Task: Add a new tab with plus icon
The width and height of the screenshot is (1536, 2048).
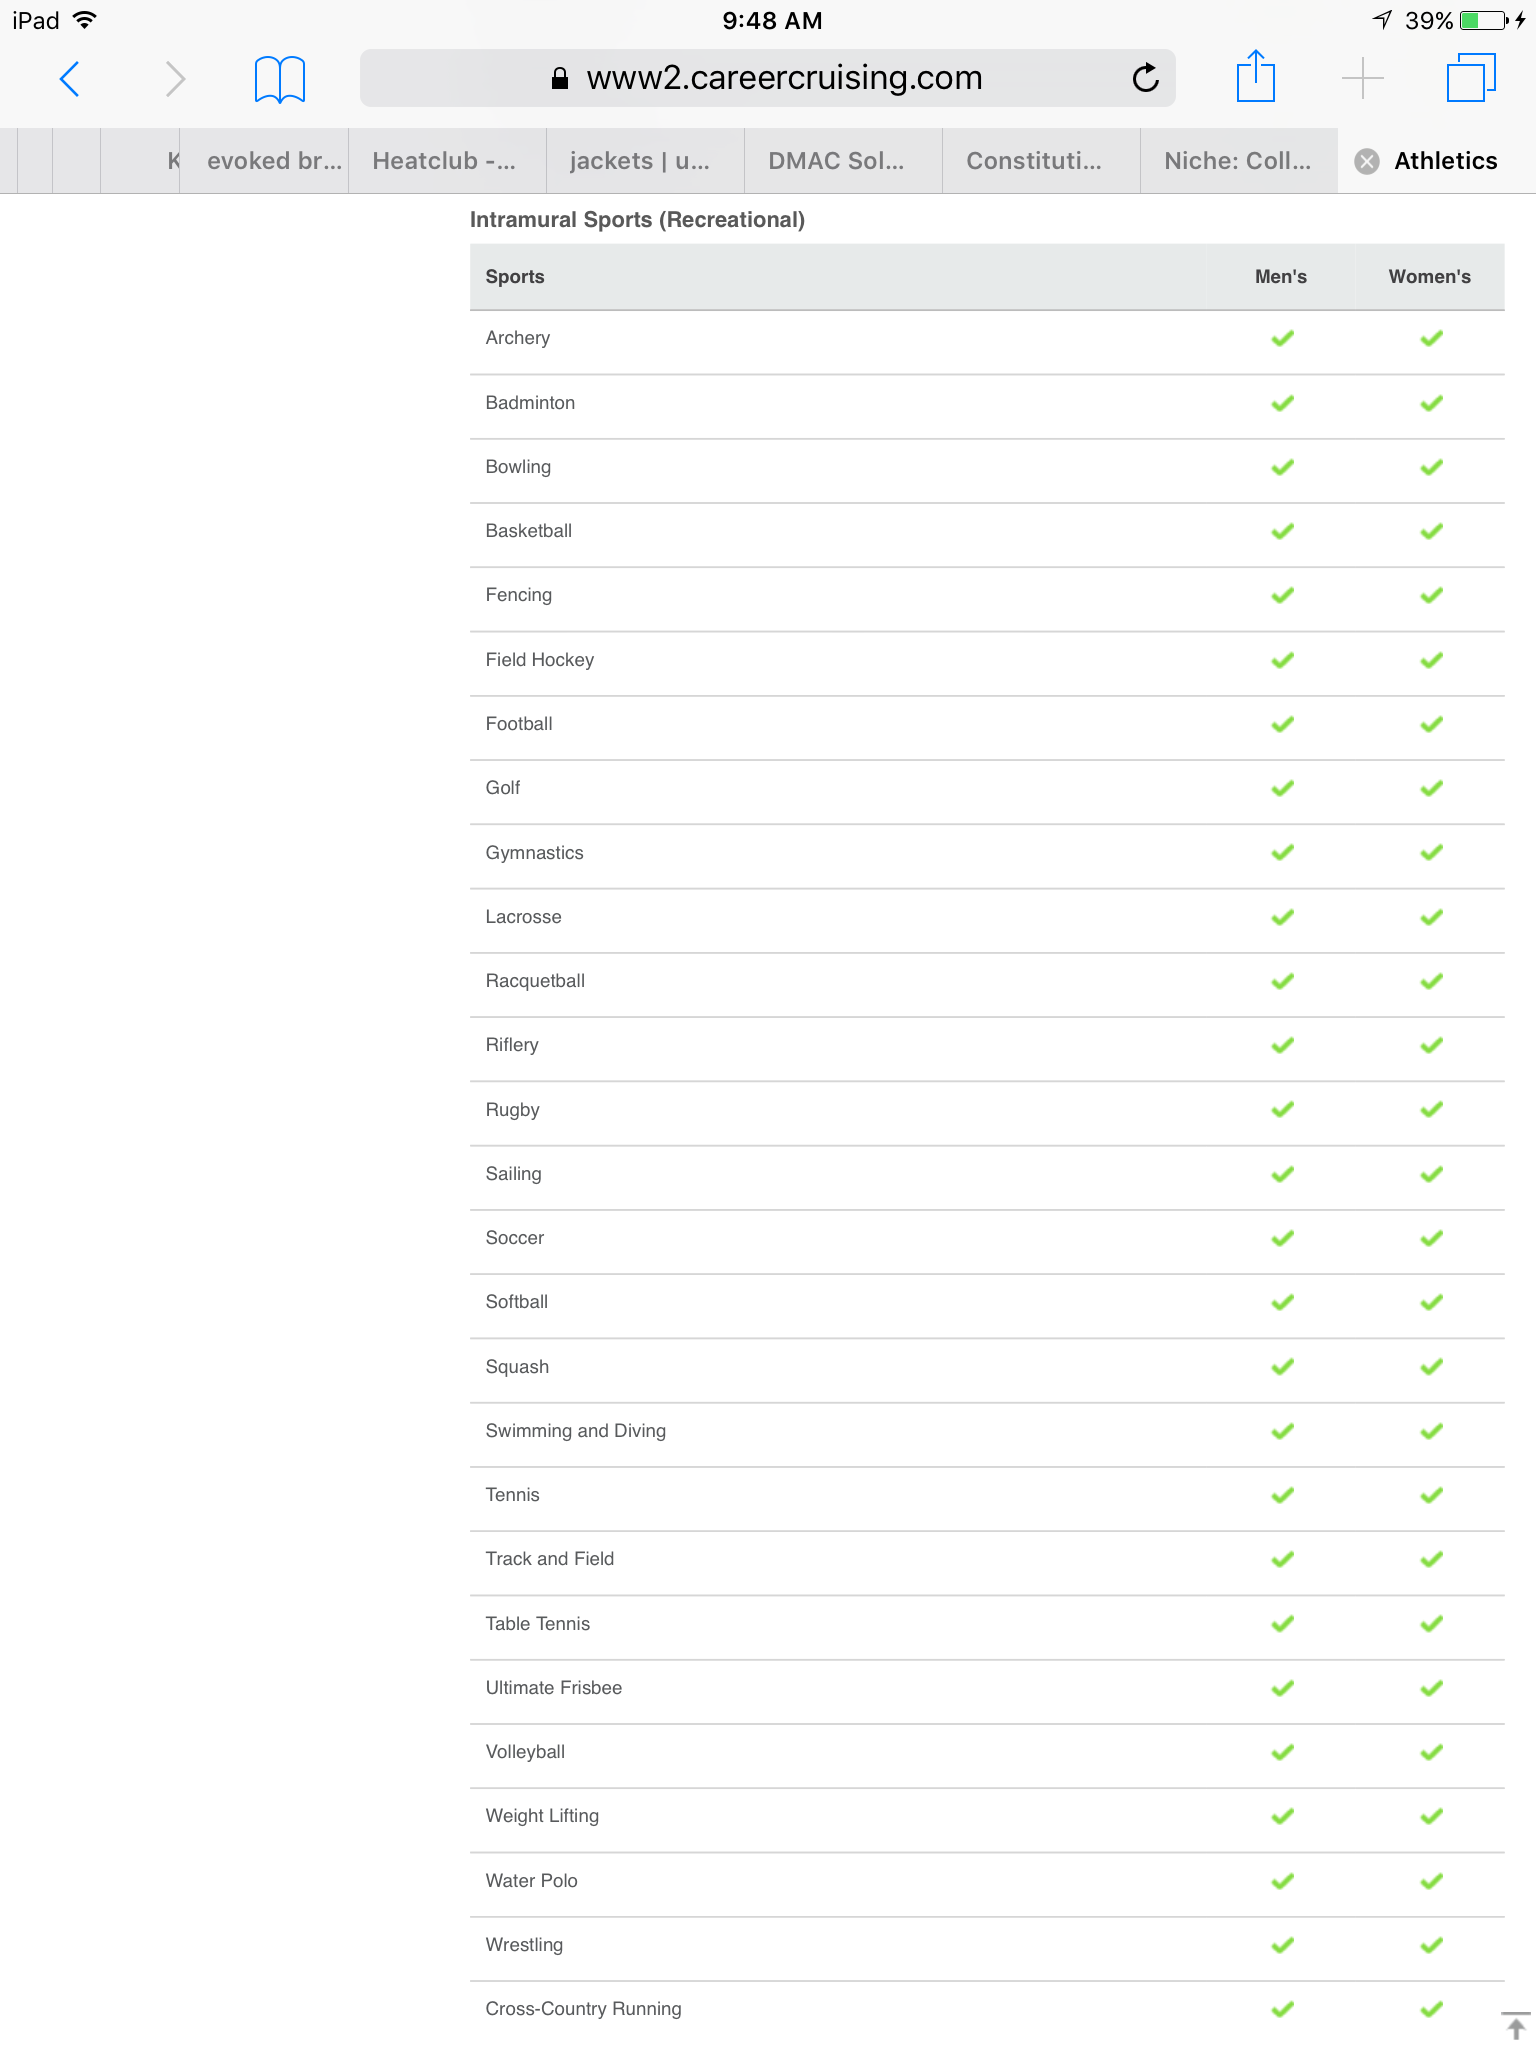Action: tap(1362, 78)
